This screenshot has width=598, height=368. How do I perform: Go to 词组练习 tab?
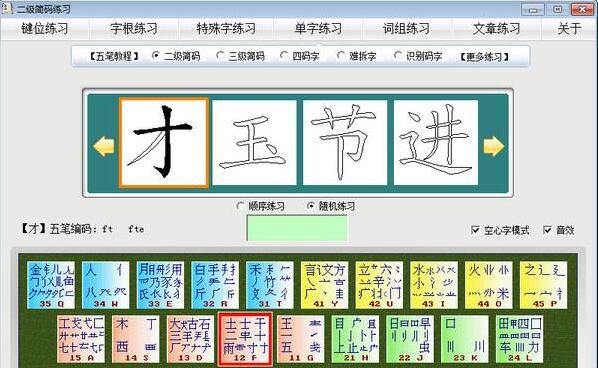[406, 29]
